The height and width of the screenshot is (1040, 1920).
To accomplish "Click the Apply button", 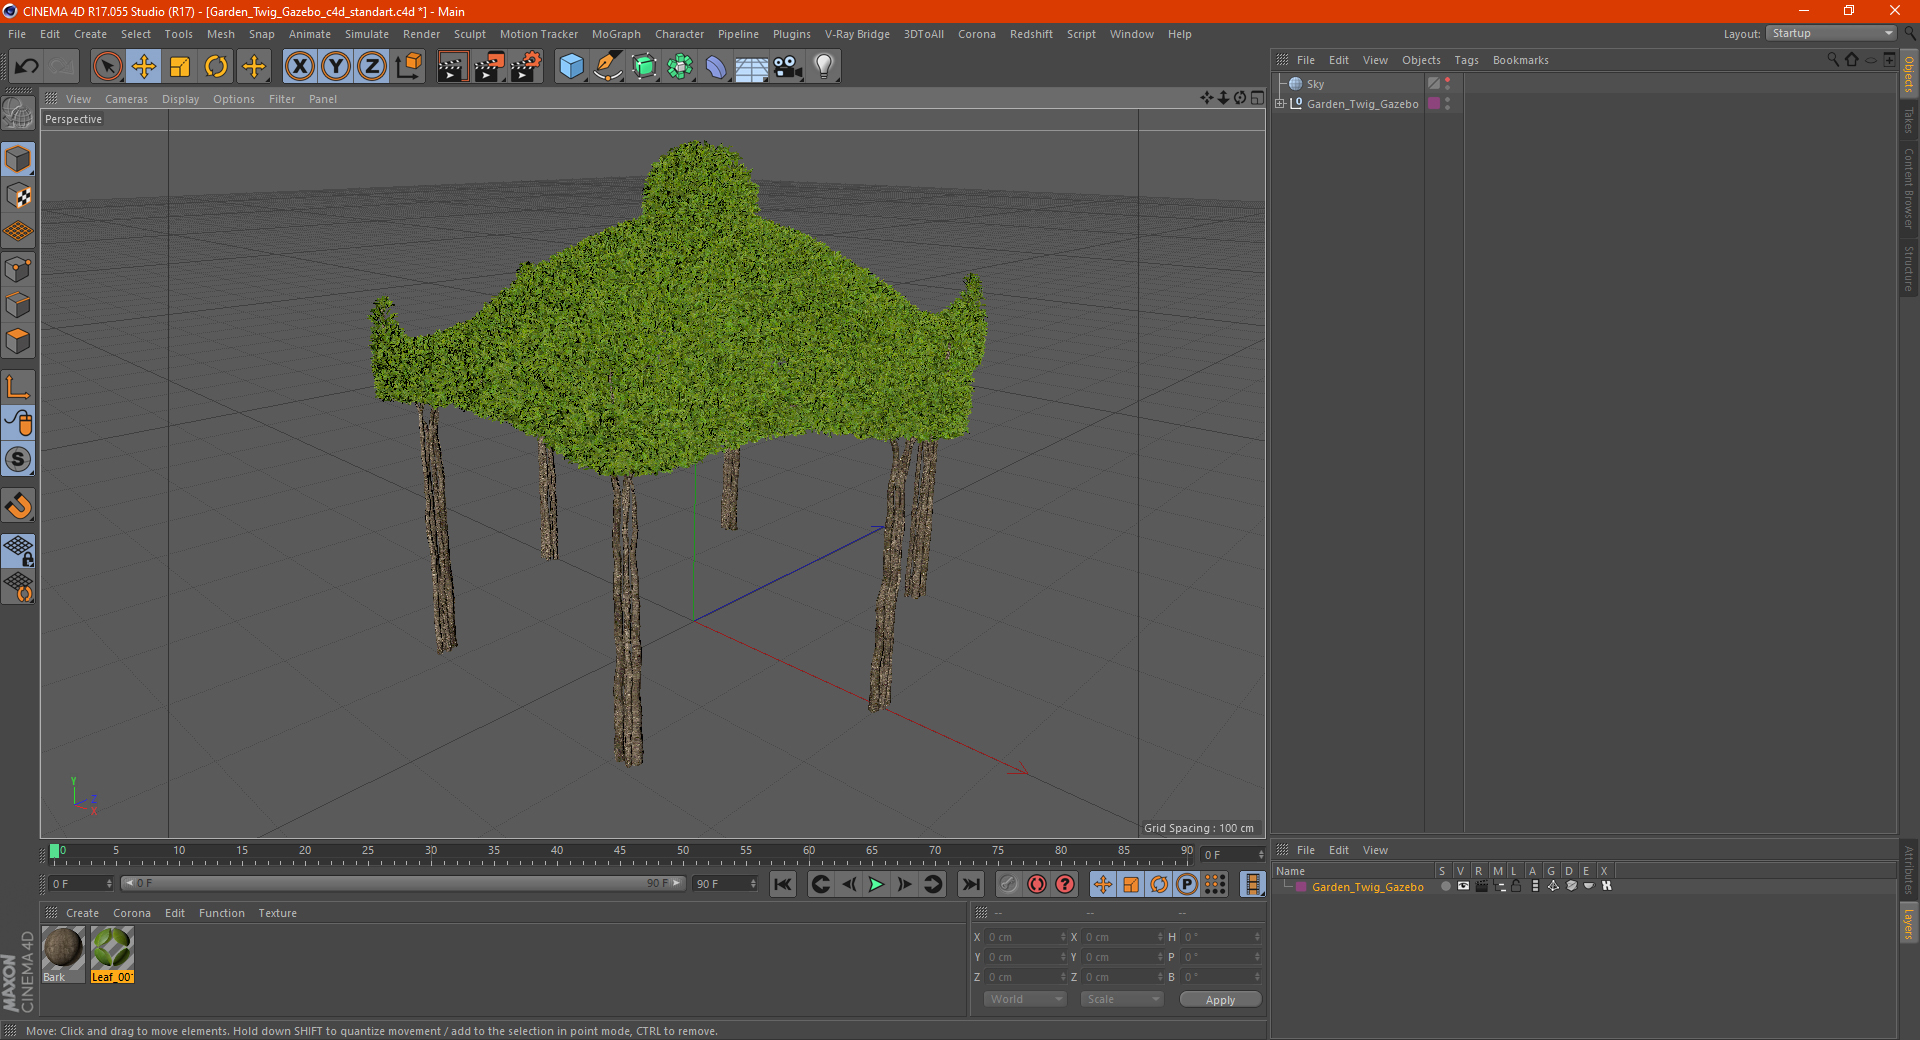I will tap(1220, 1000).
